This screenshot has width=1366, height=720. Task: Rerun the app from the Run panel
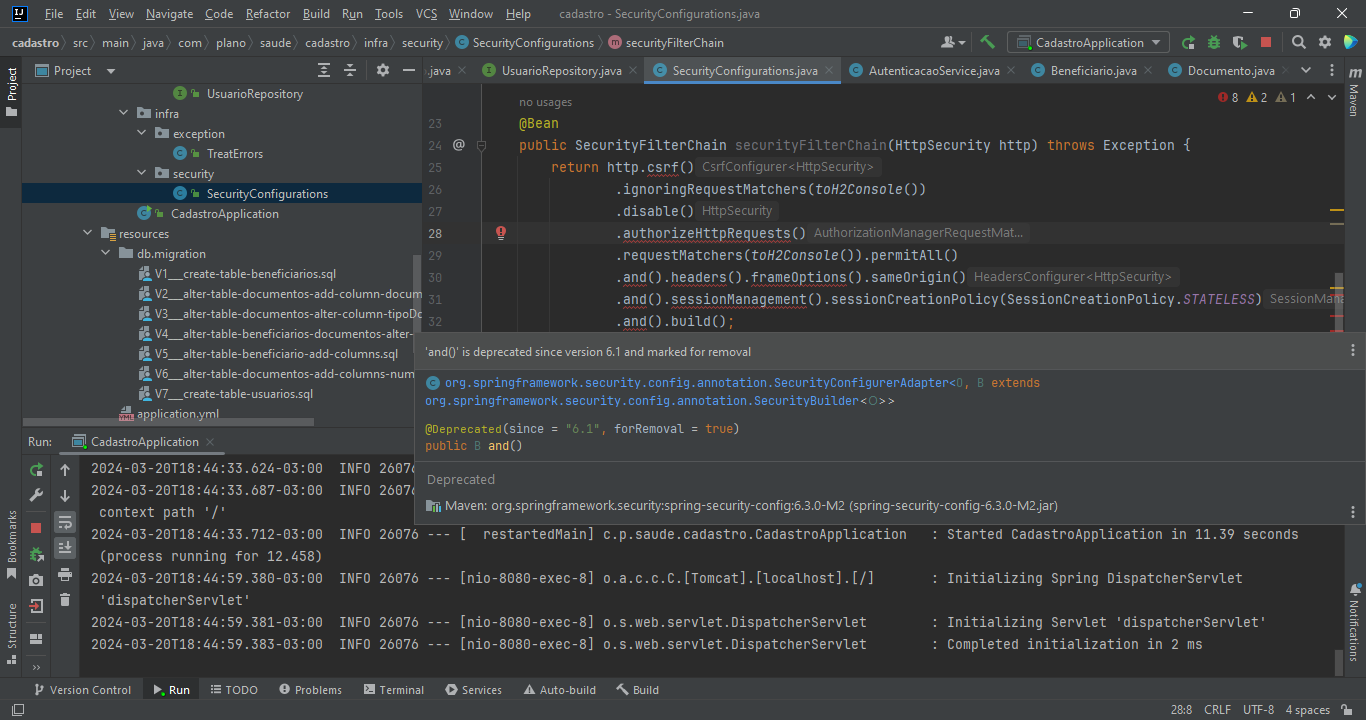point(36,469)
